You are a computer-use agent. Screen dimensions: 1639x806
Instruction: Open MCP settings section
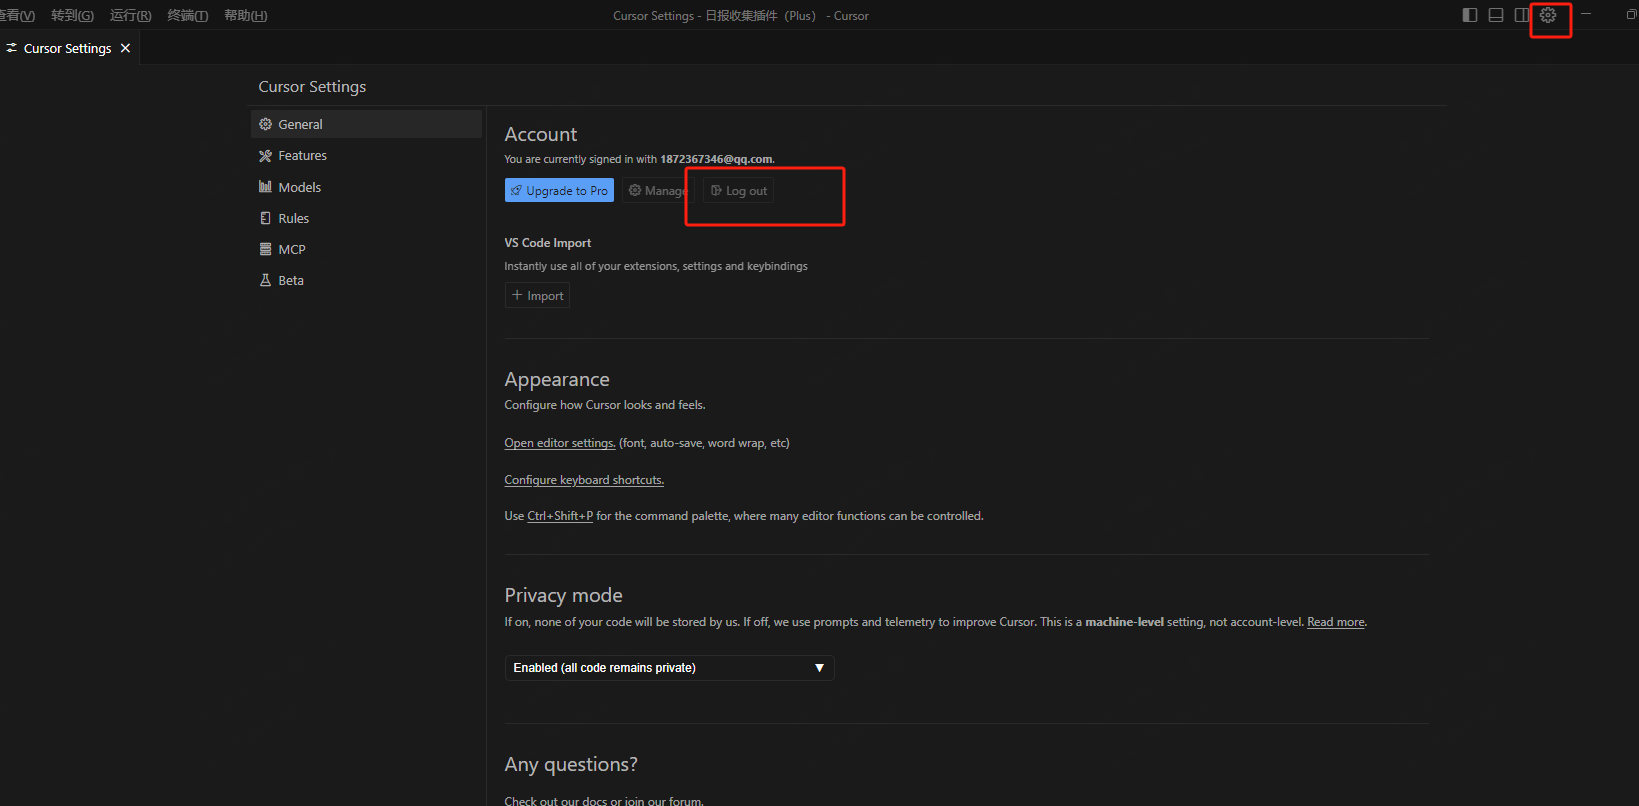pyautogui.click(x=366, y=249)
